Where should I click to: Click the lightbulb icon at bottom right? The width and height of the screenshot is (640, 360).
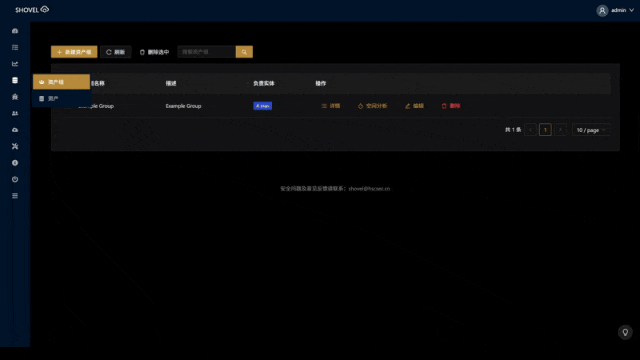[x=625, y=332]
